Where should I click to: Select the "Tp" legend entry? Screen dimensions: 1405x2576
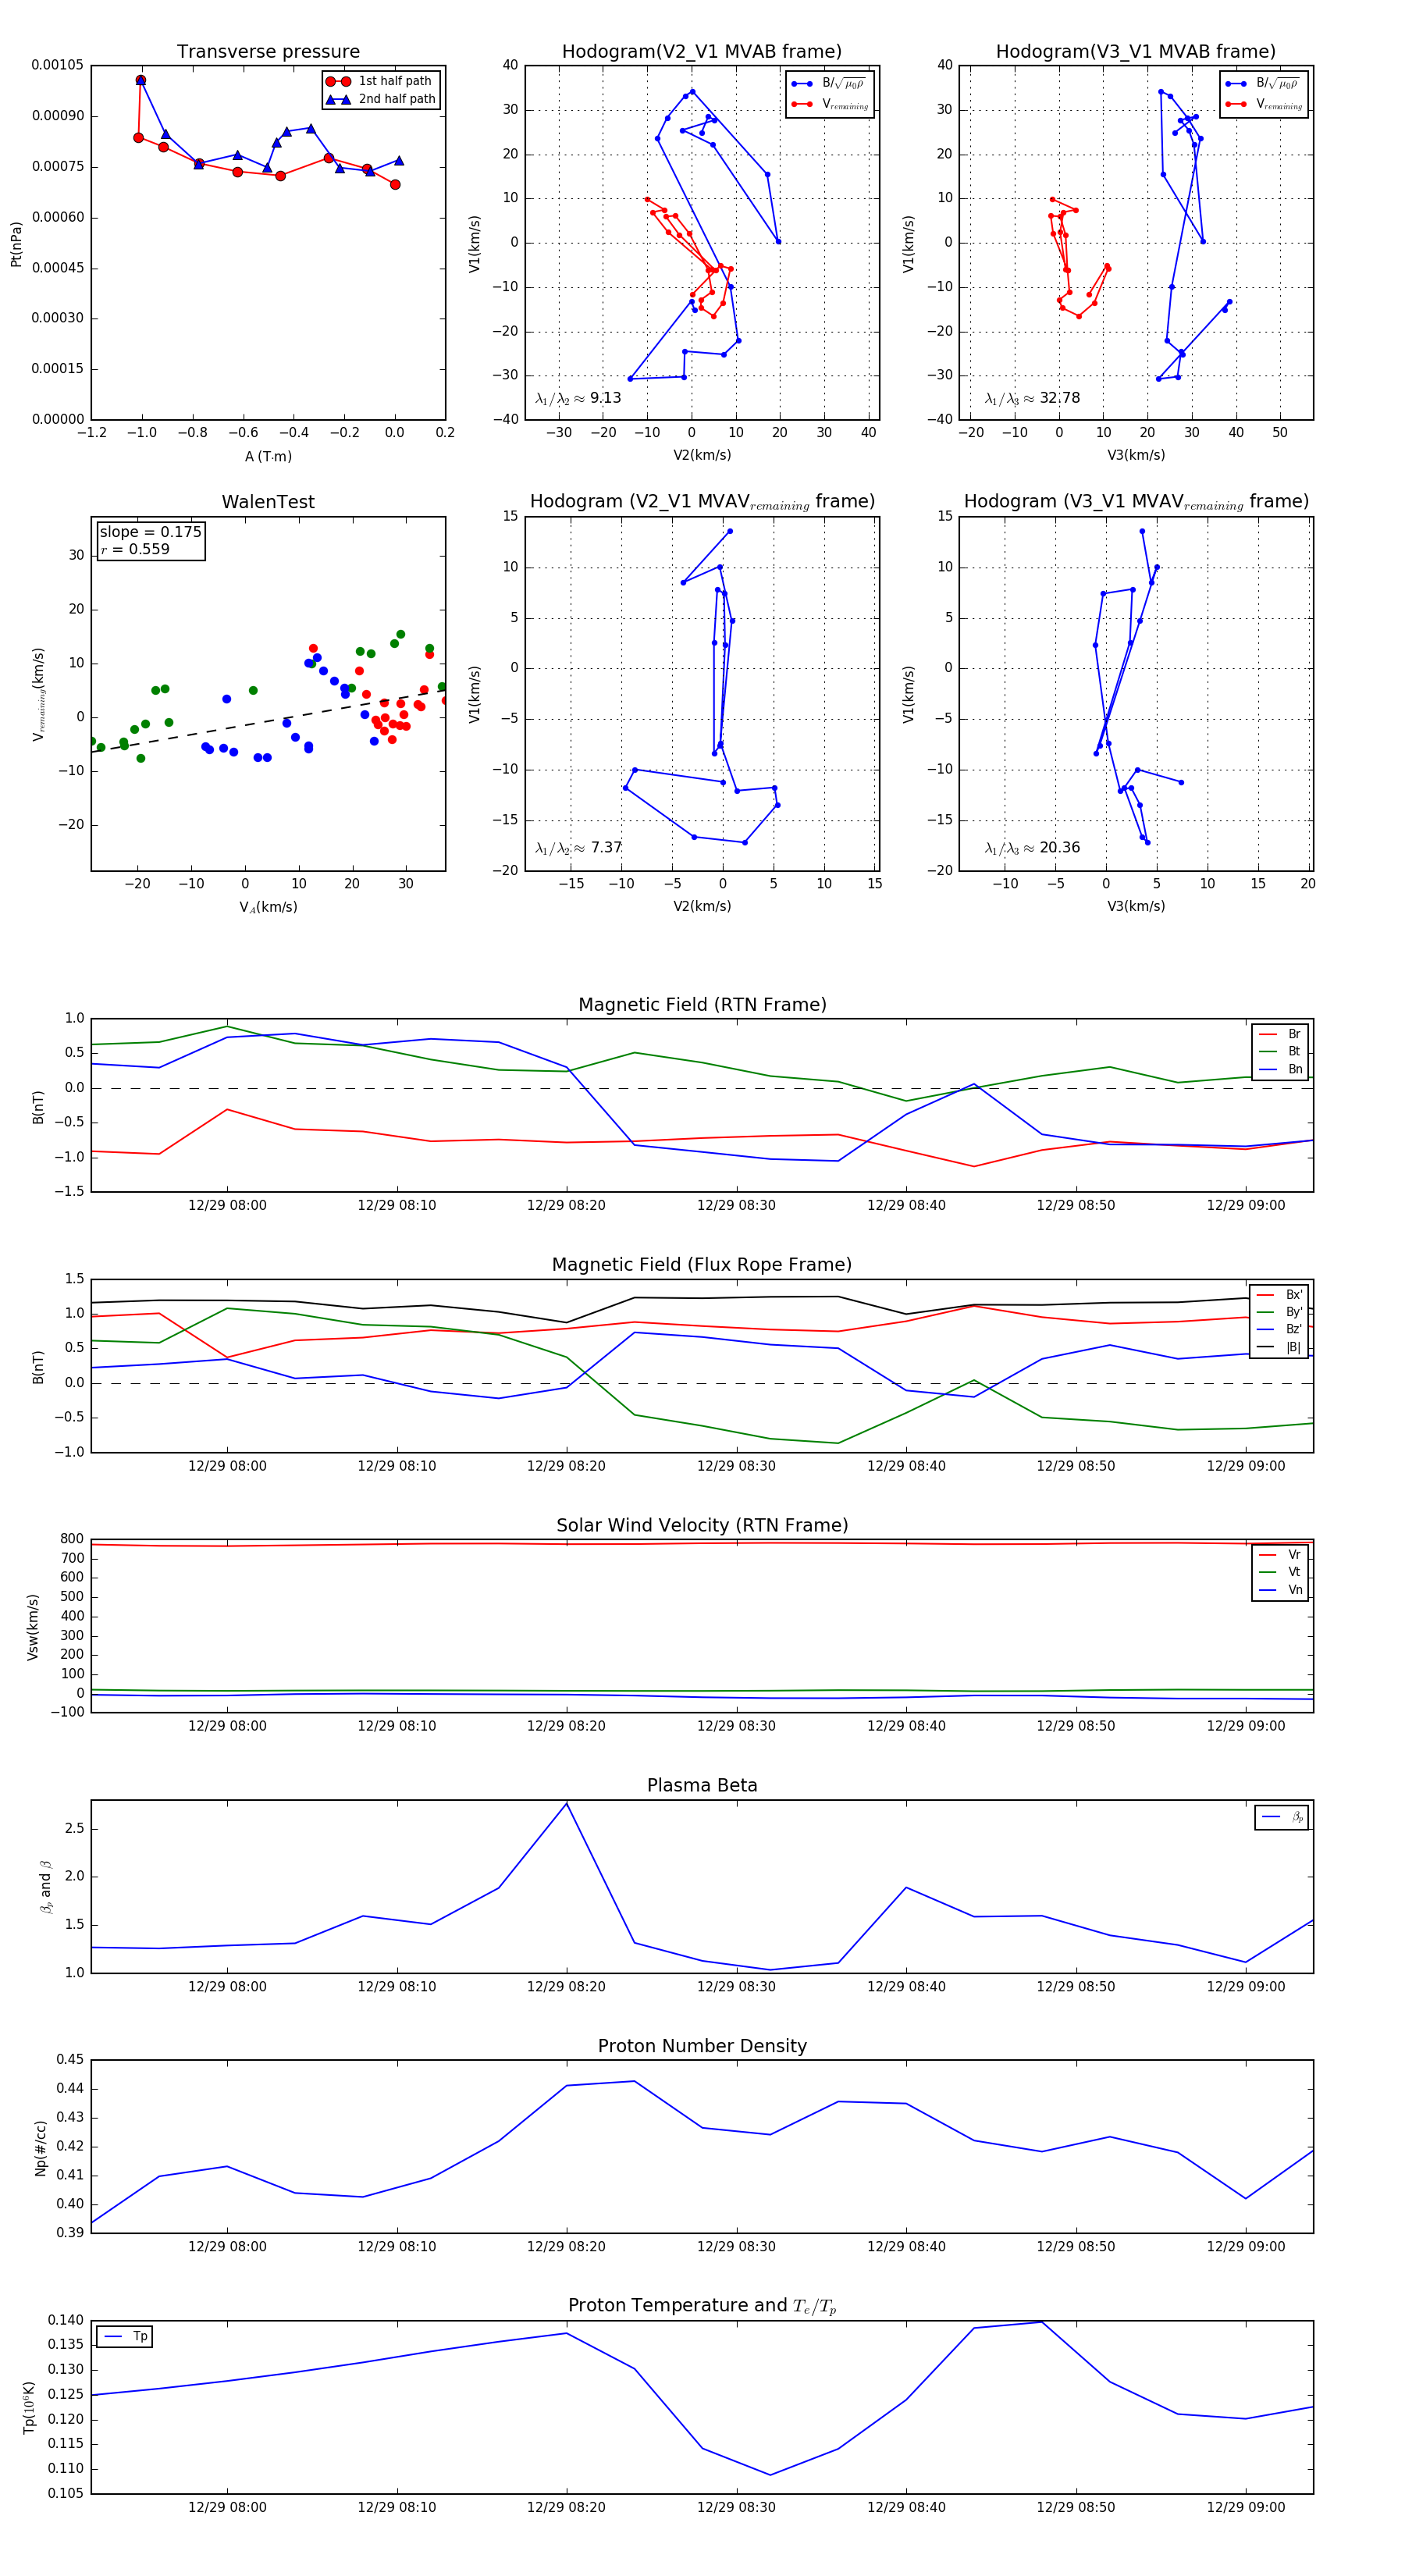(126, 2337)
